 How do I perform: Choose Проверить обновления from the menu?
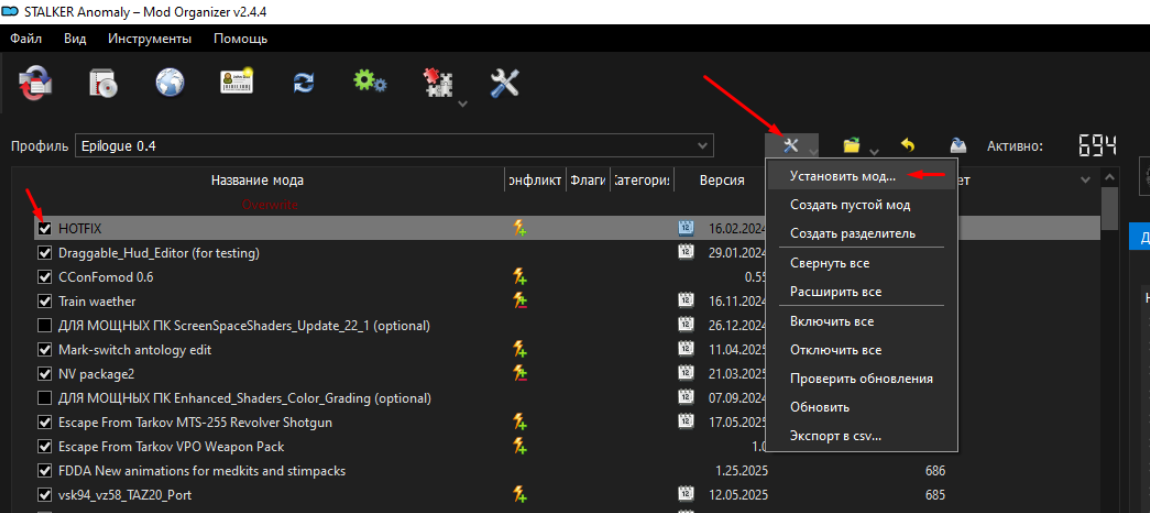[x=862, y=379]
